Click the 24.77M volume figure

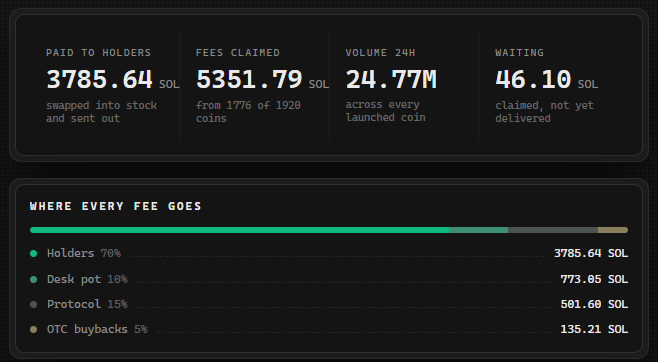391,79
